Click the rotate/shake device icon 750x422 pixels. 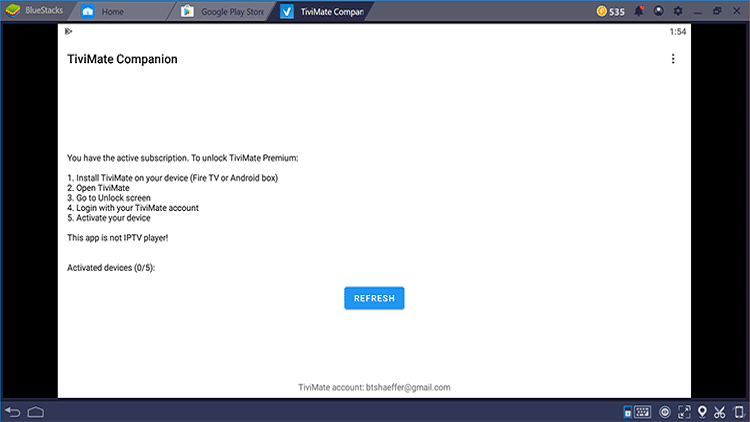tap(739, 412)
